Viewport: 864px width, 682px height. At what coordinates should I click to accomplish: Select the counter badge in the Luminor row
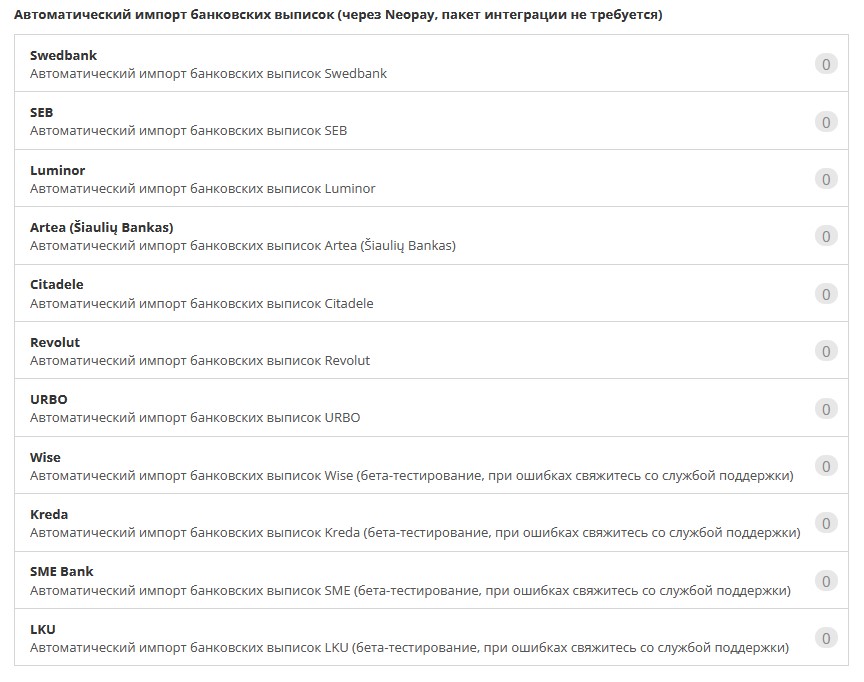point(825,179)
